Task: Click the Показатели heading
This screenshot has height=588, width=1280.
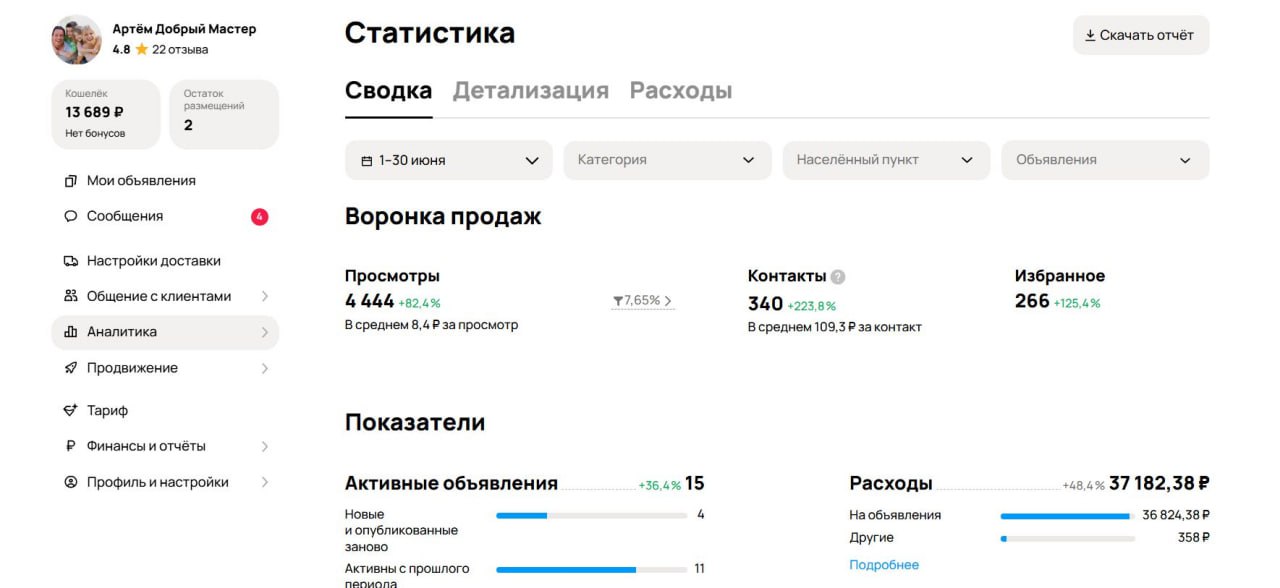Action: pyautogui.click(x=415, y=423)
